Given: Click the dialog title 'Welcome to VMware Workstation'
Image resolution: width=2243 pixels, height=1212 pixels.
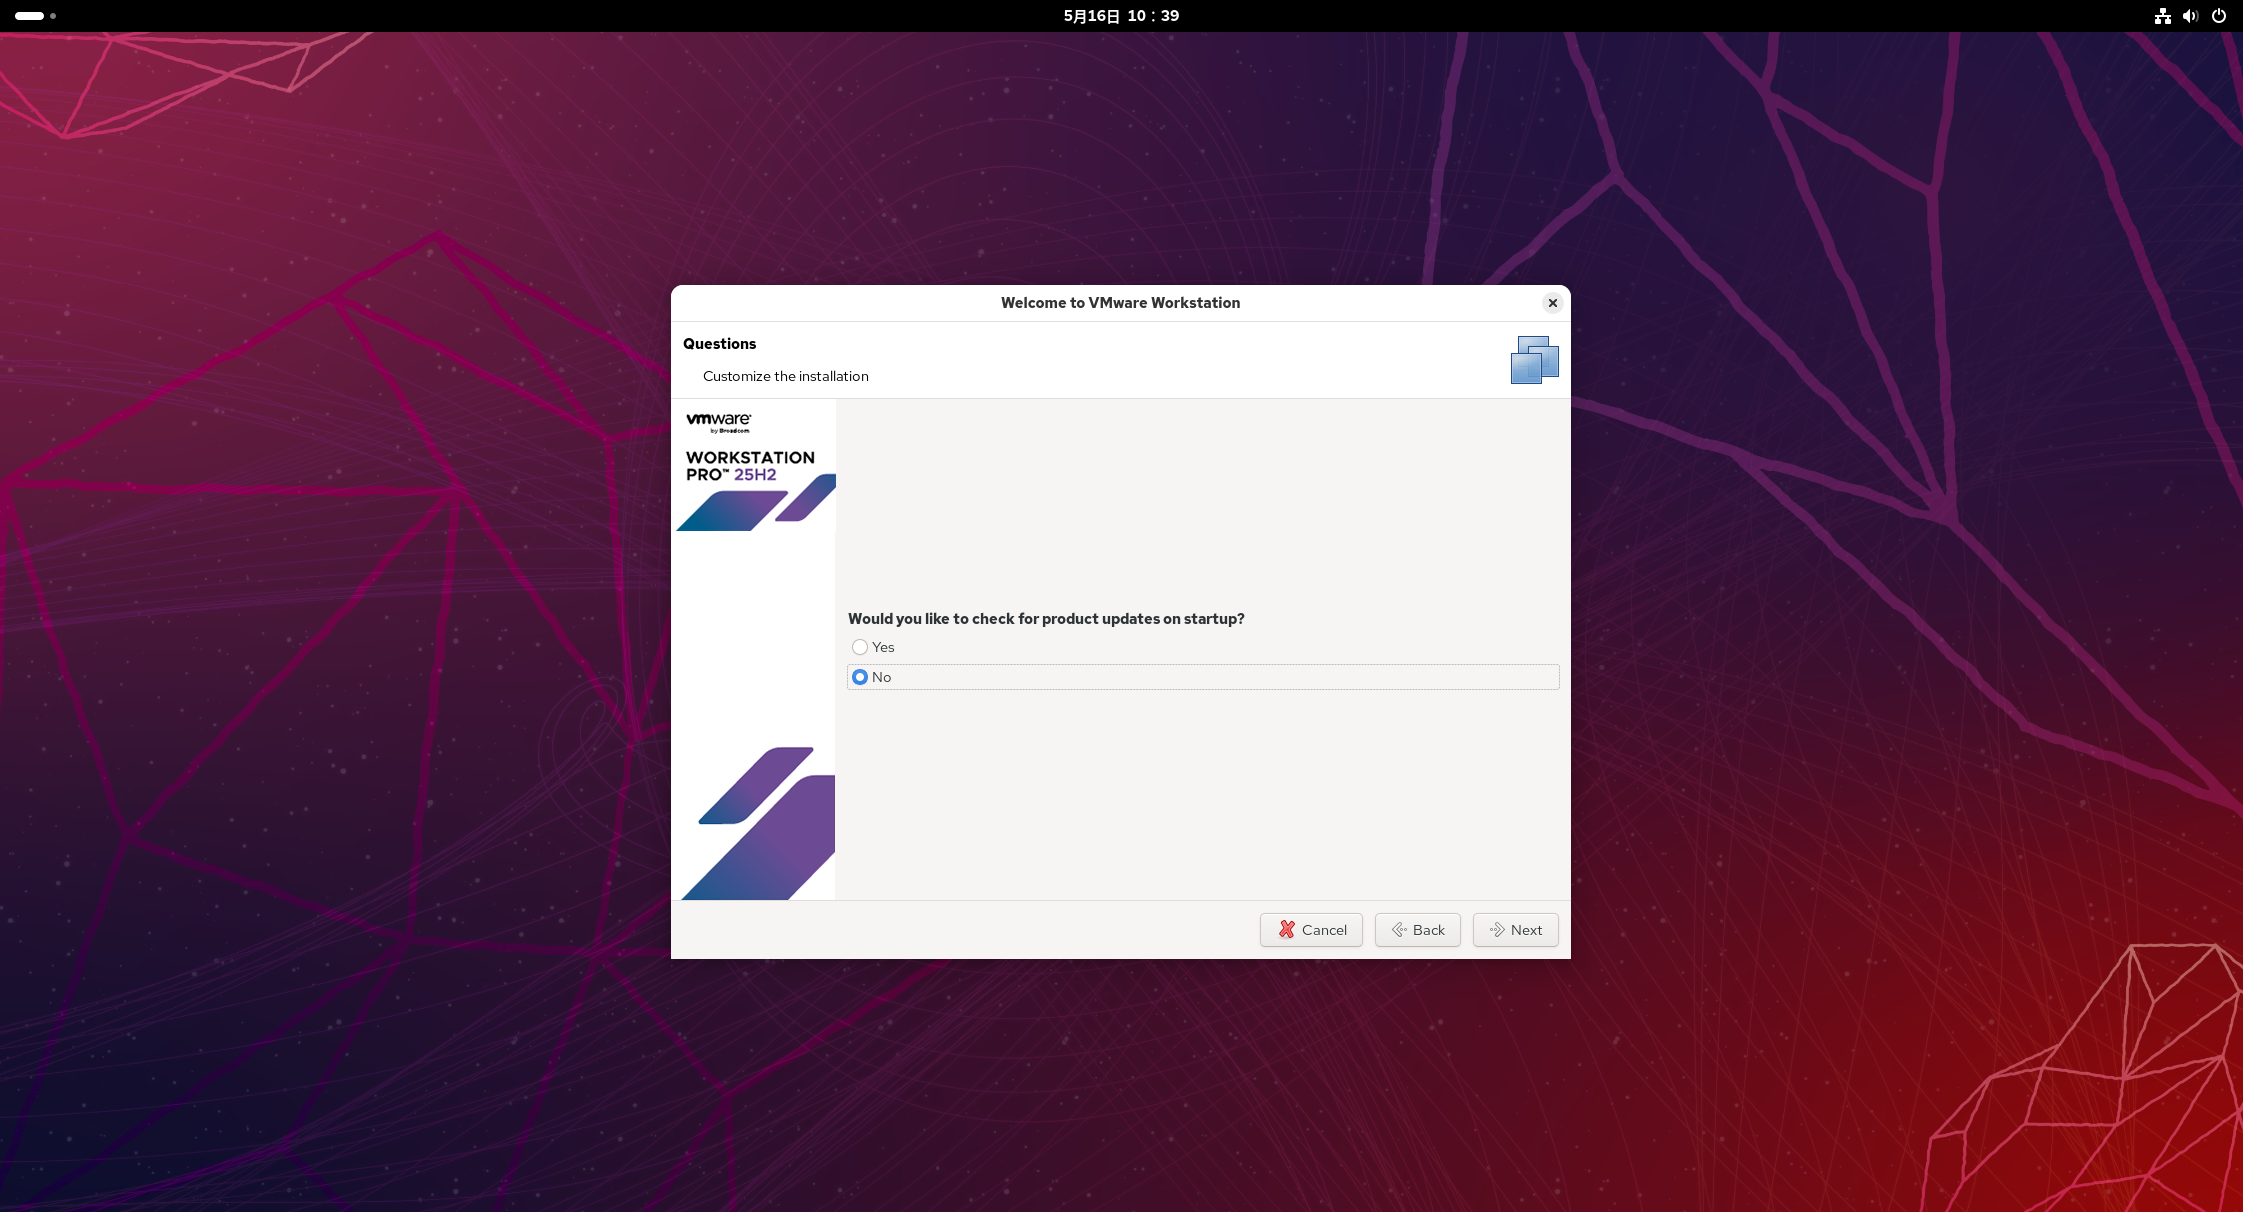Looking at the screenshot, I should (1120, 303).
